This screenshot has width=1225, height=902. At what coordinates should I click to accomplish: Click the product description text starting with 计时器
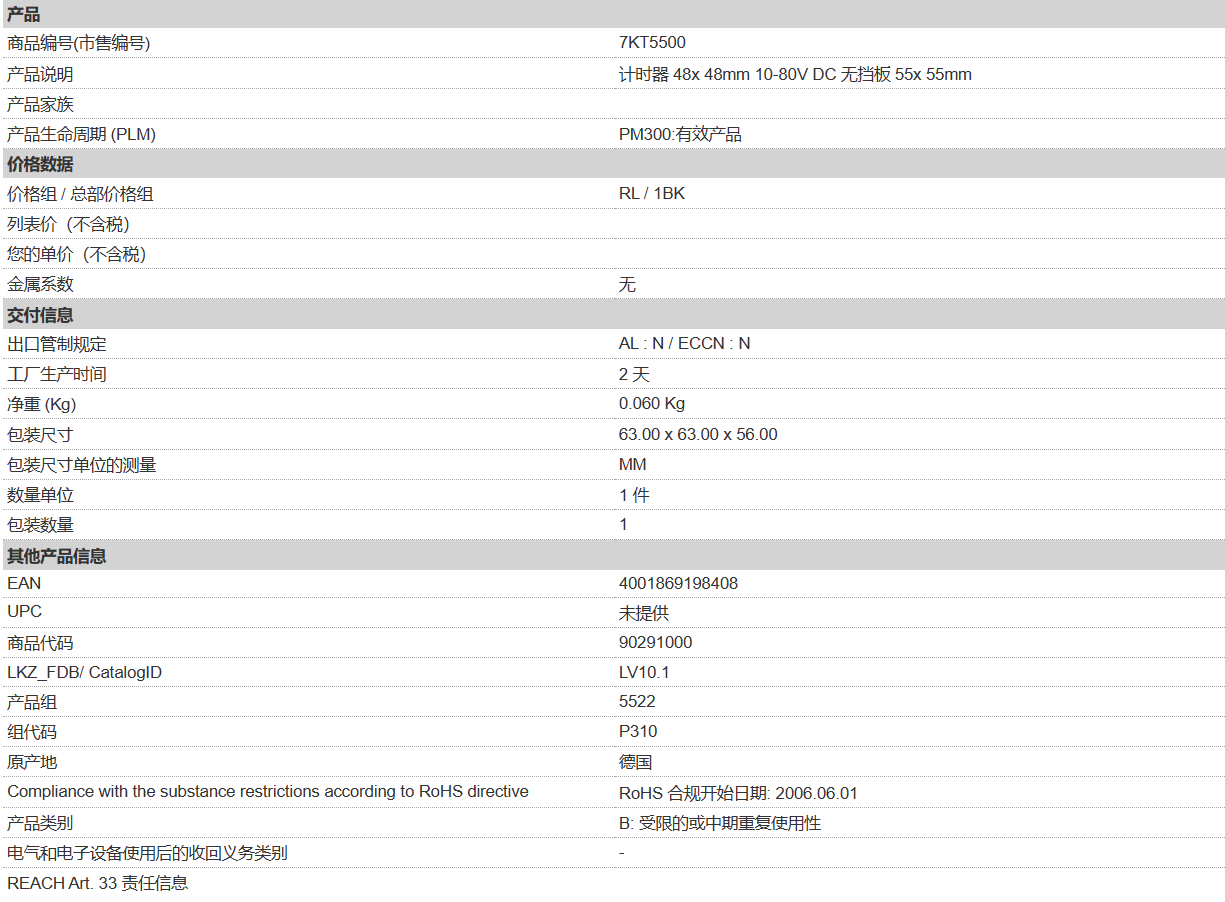tap(795, 74)
